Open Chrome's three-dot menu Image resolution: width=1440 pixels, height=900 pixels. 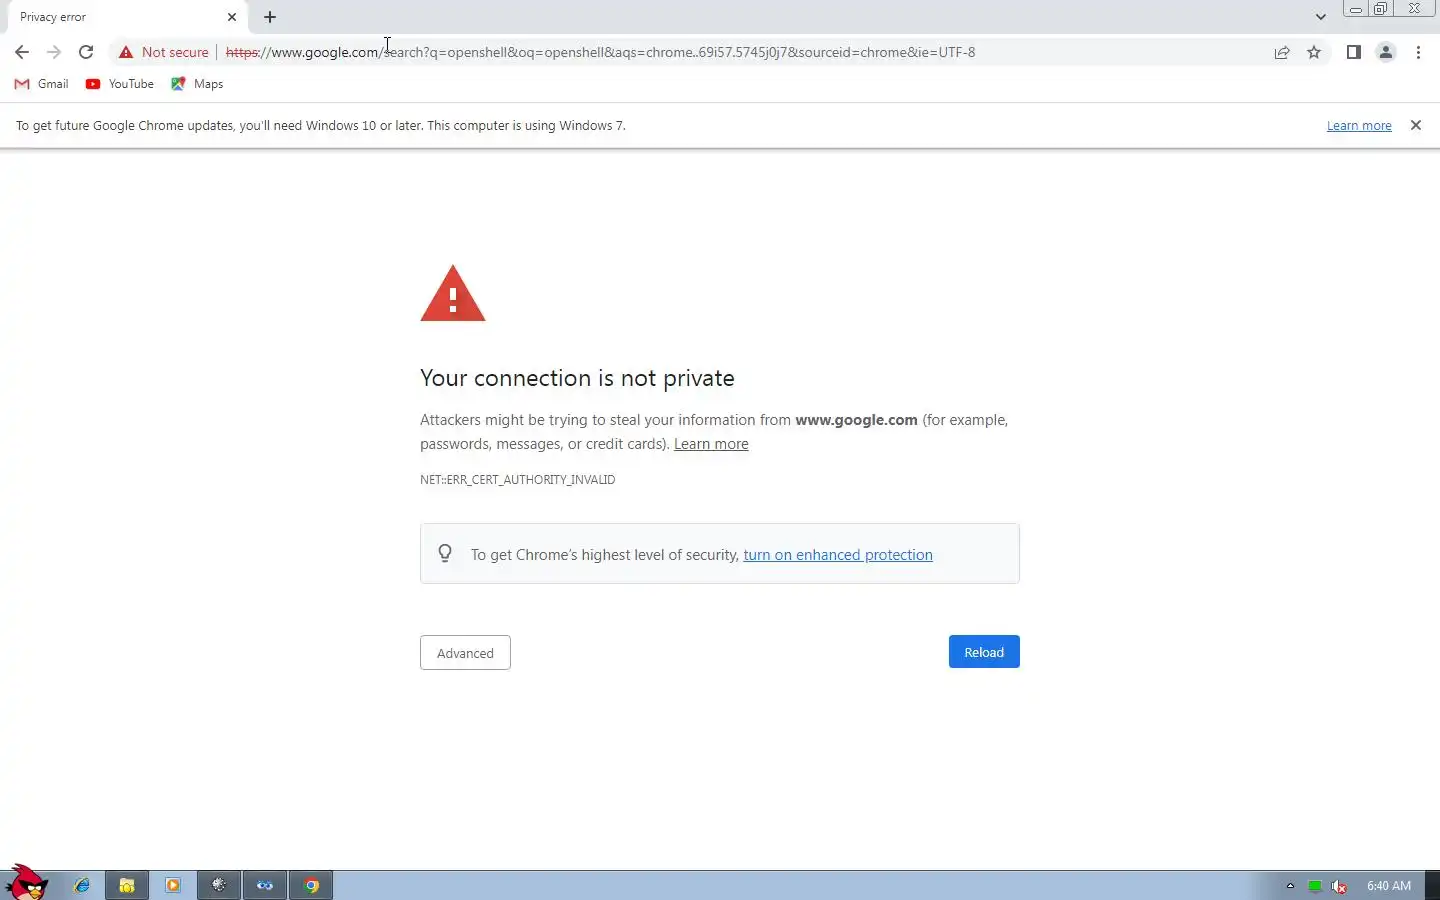click(x=1418, y=52)
